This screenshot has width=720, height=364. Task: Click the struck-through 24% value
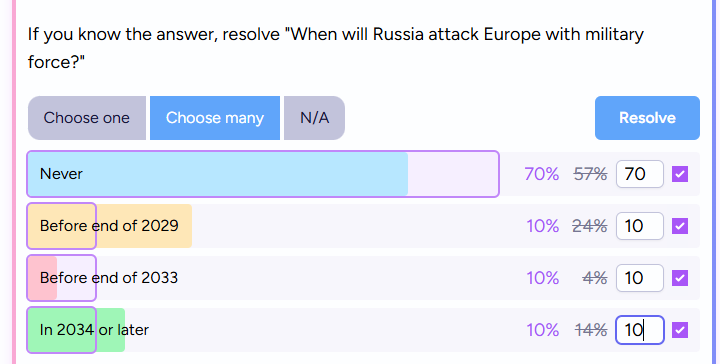tap(590, 226)
